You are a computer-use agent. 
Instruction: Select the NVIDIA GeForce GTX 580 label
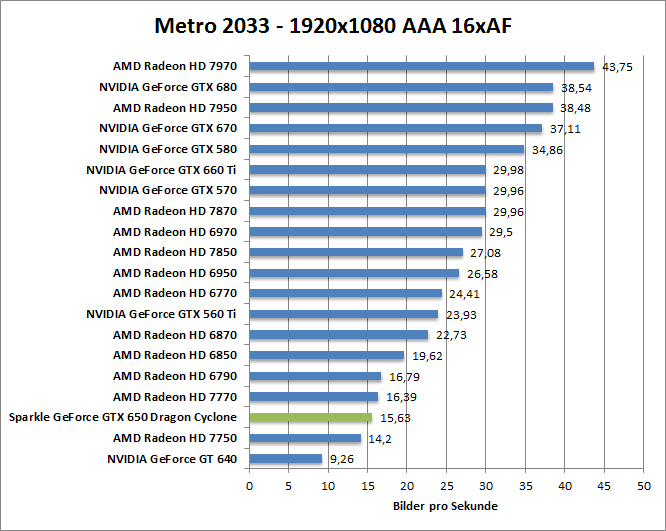(x=168, y=149)
